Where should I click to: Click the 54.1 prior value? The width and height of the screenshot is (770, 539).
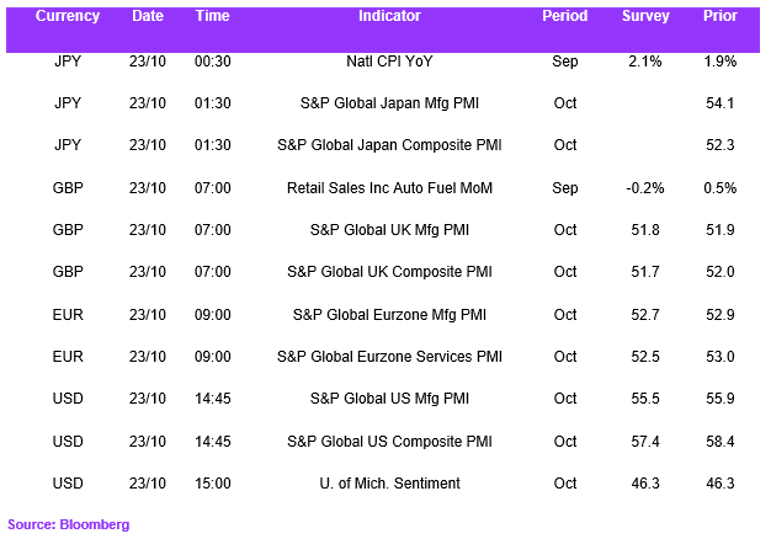[720, 104]
